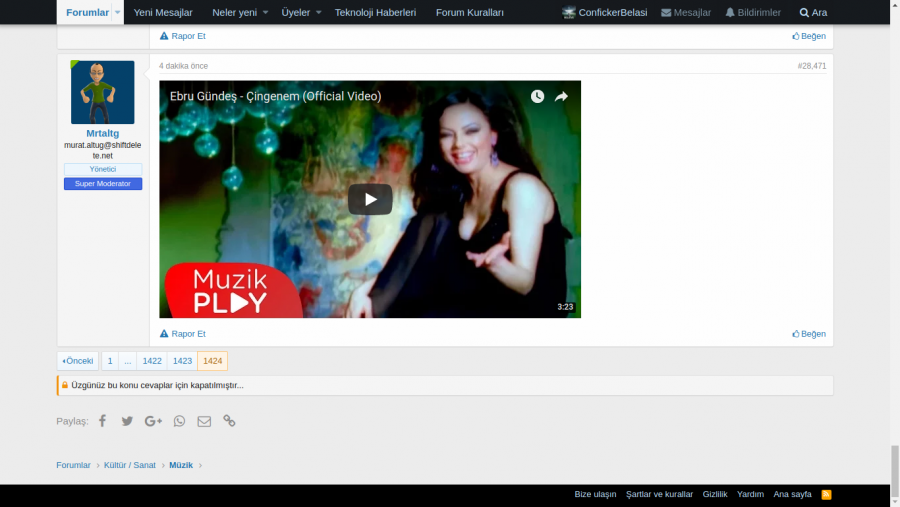Viewport: 900px width, 507px height.
Task: Play the Ebru Gündeş Çingenem video
Action: point(370,199)
